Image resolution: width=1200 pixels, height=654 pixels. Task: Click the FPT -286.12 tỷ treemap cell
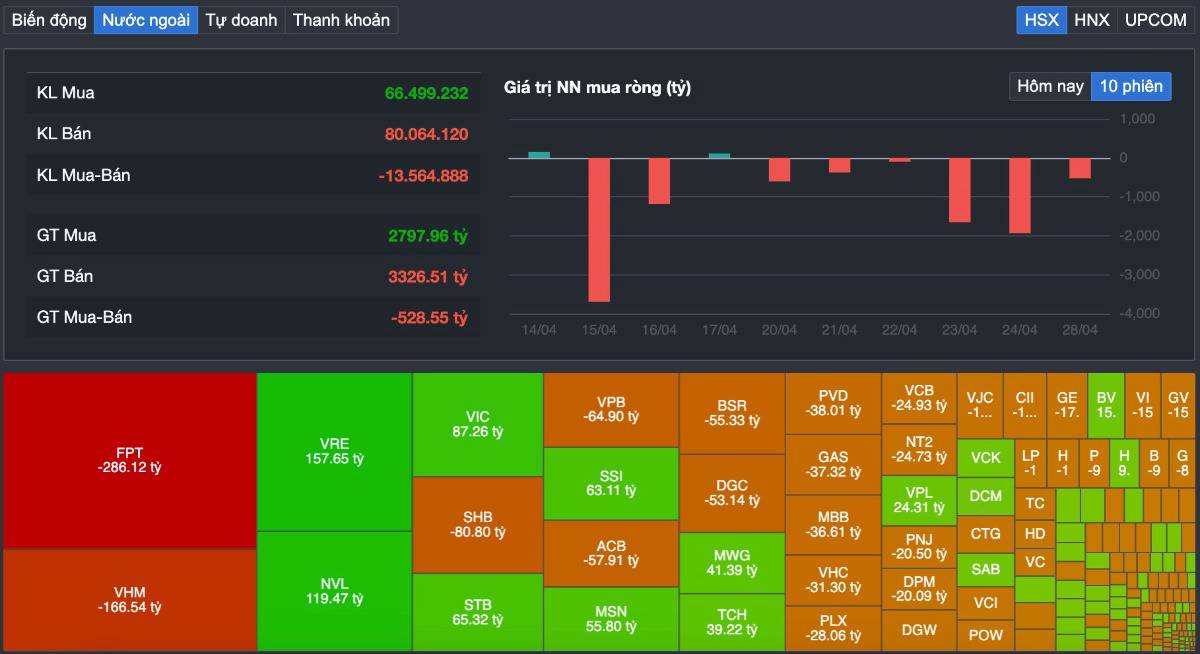point(129,460)
